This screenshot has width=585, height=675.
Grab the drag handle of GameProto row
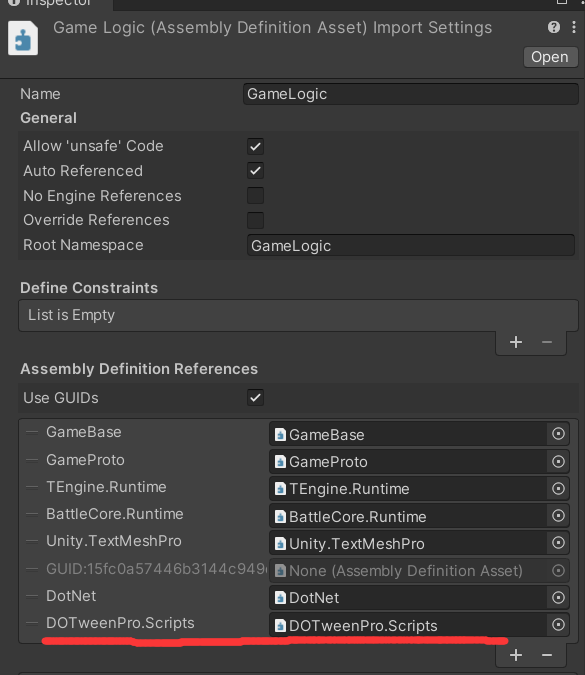pos(32,460)
